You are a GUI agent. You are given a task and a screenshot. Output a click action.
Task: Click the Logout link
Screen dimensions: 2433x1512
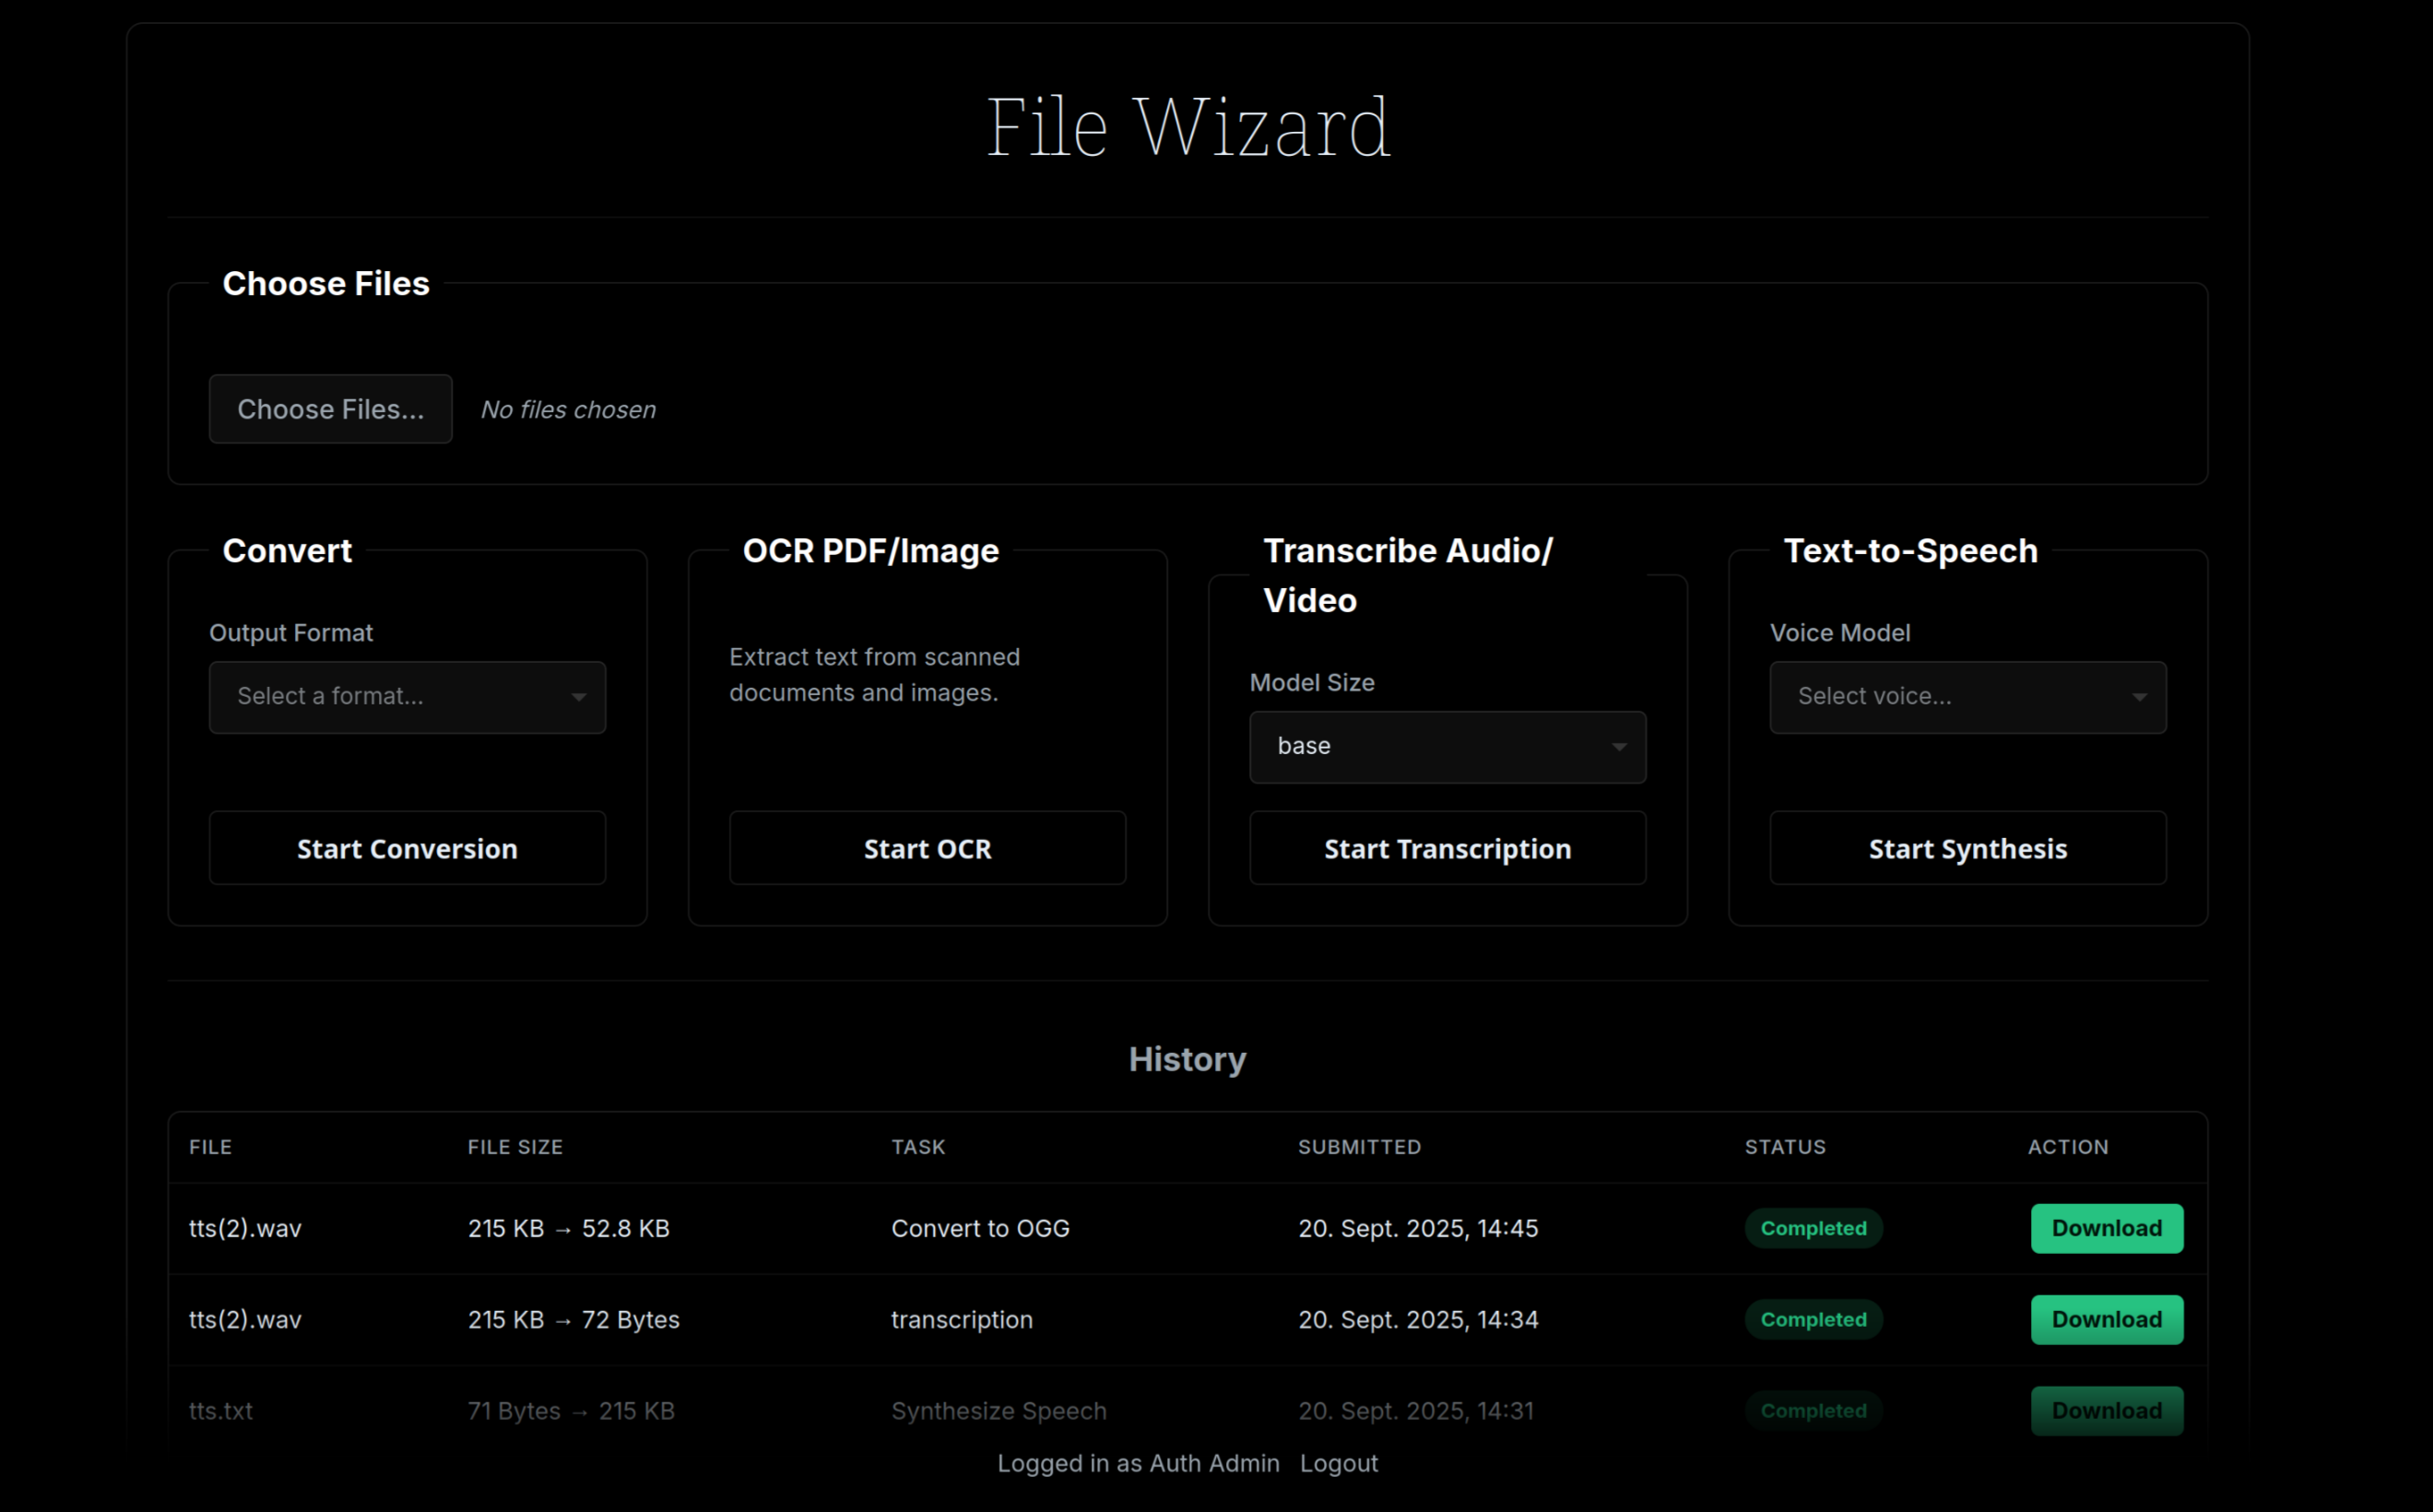pyautogui.click(x=1339, y=1463)
